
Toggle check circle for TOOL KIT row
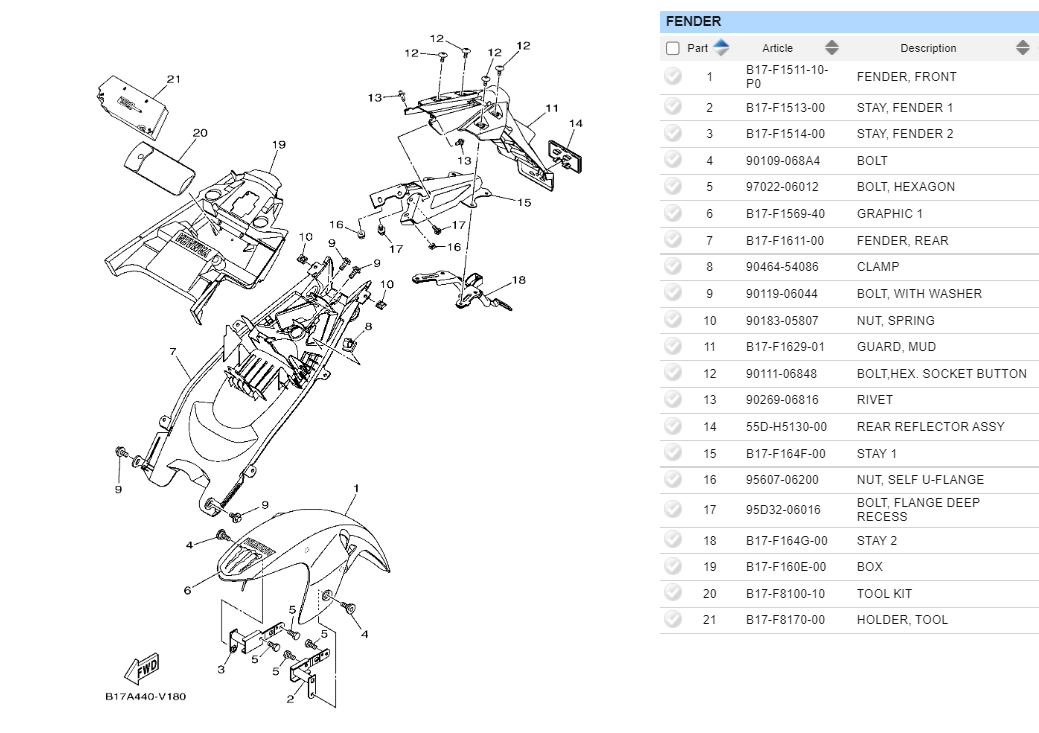click(673, 592)
